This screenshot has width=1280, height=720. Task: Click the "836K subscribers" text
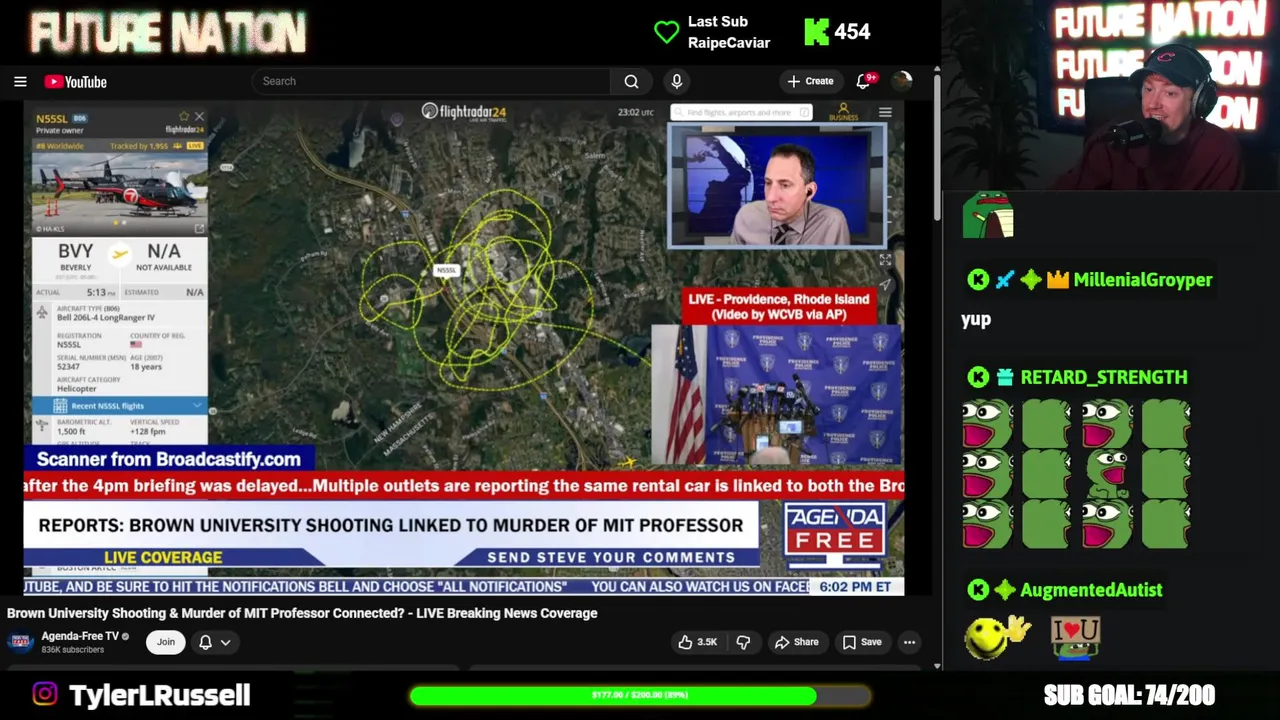73,650
